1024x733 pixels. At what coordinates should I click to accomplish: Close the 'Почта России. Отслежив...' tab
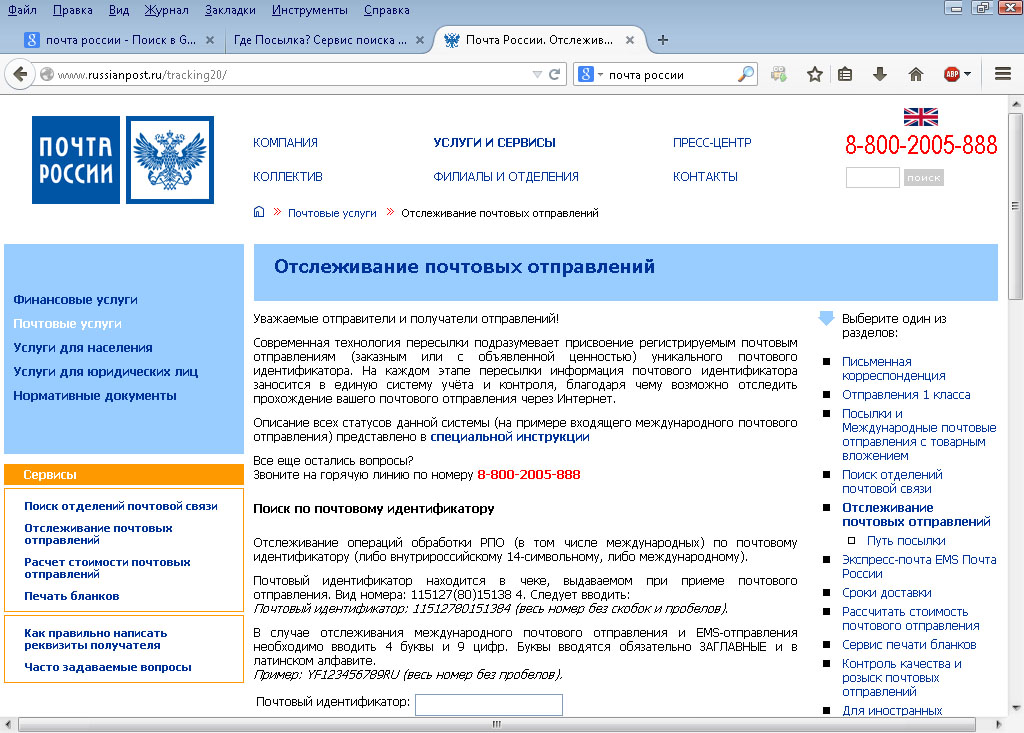point(630,40)
